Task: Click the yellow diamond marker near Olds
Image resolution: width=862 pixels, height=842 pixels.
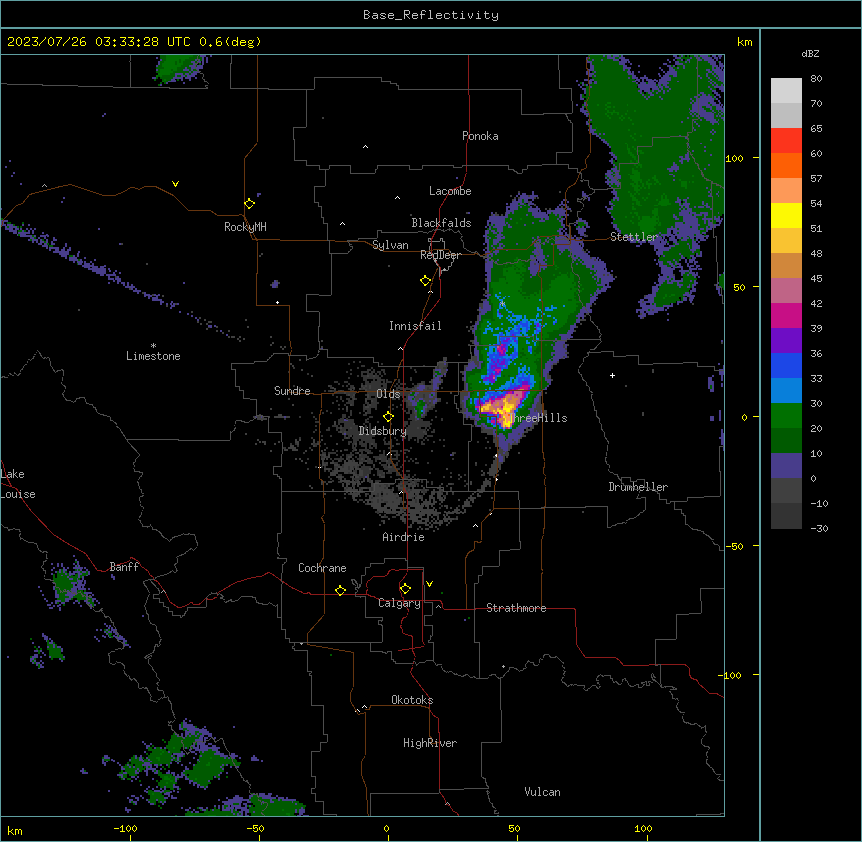Action: coord(389,417)
